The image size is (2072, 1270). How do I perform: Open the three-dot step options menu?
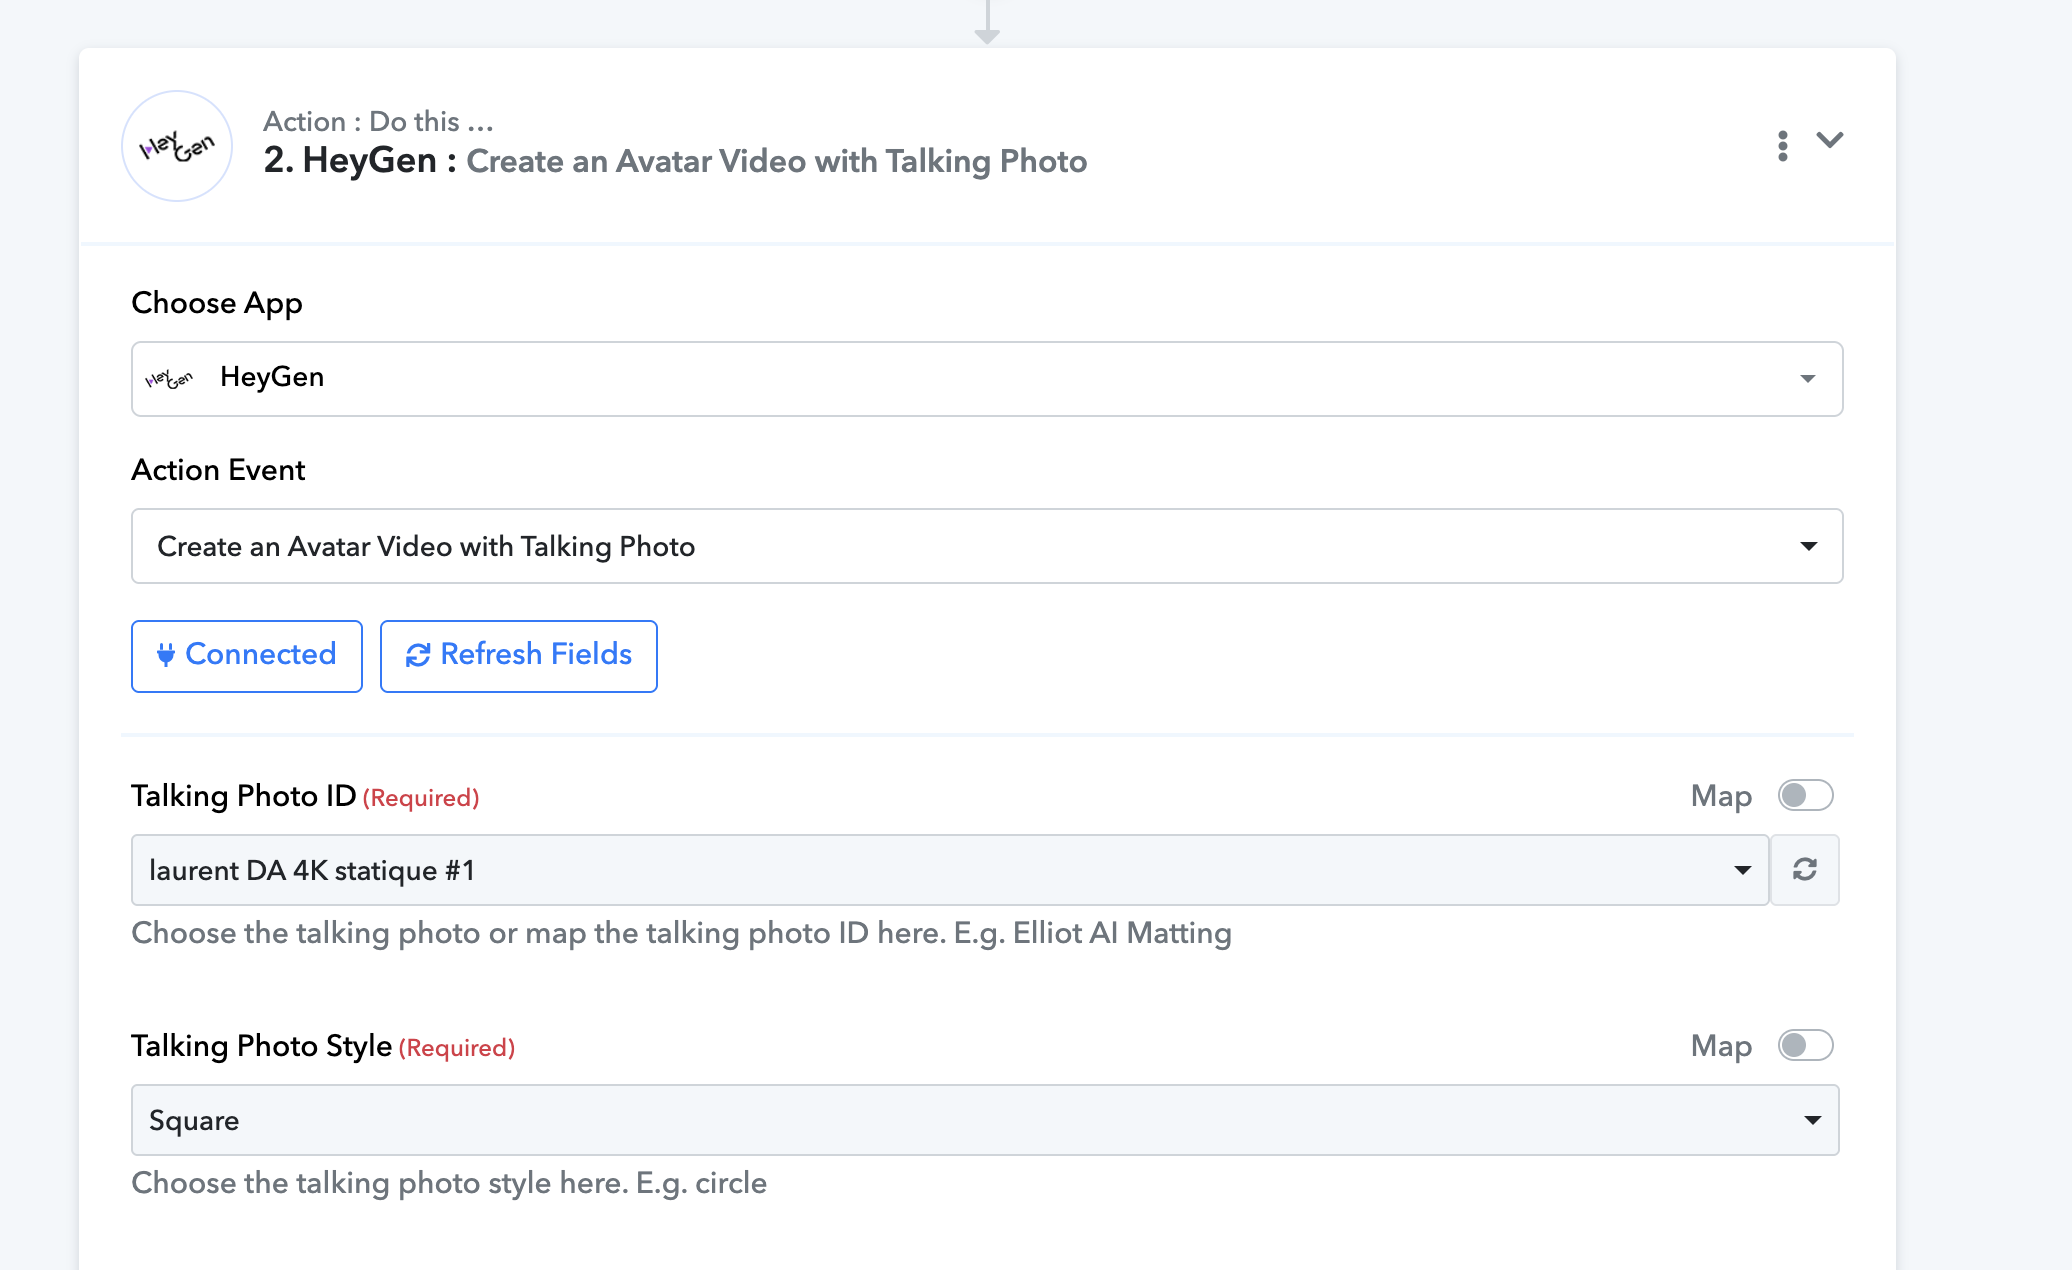(1782, 146)
